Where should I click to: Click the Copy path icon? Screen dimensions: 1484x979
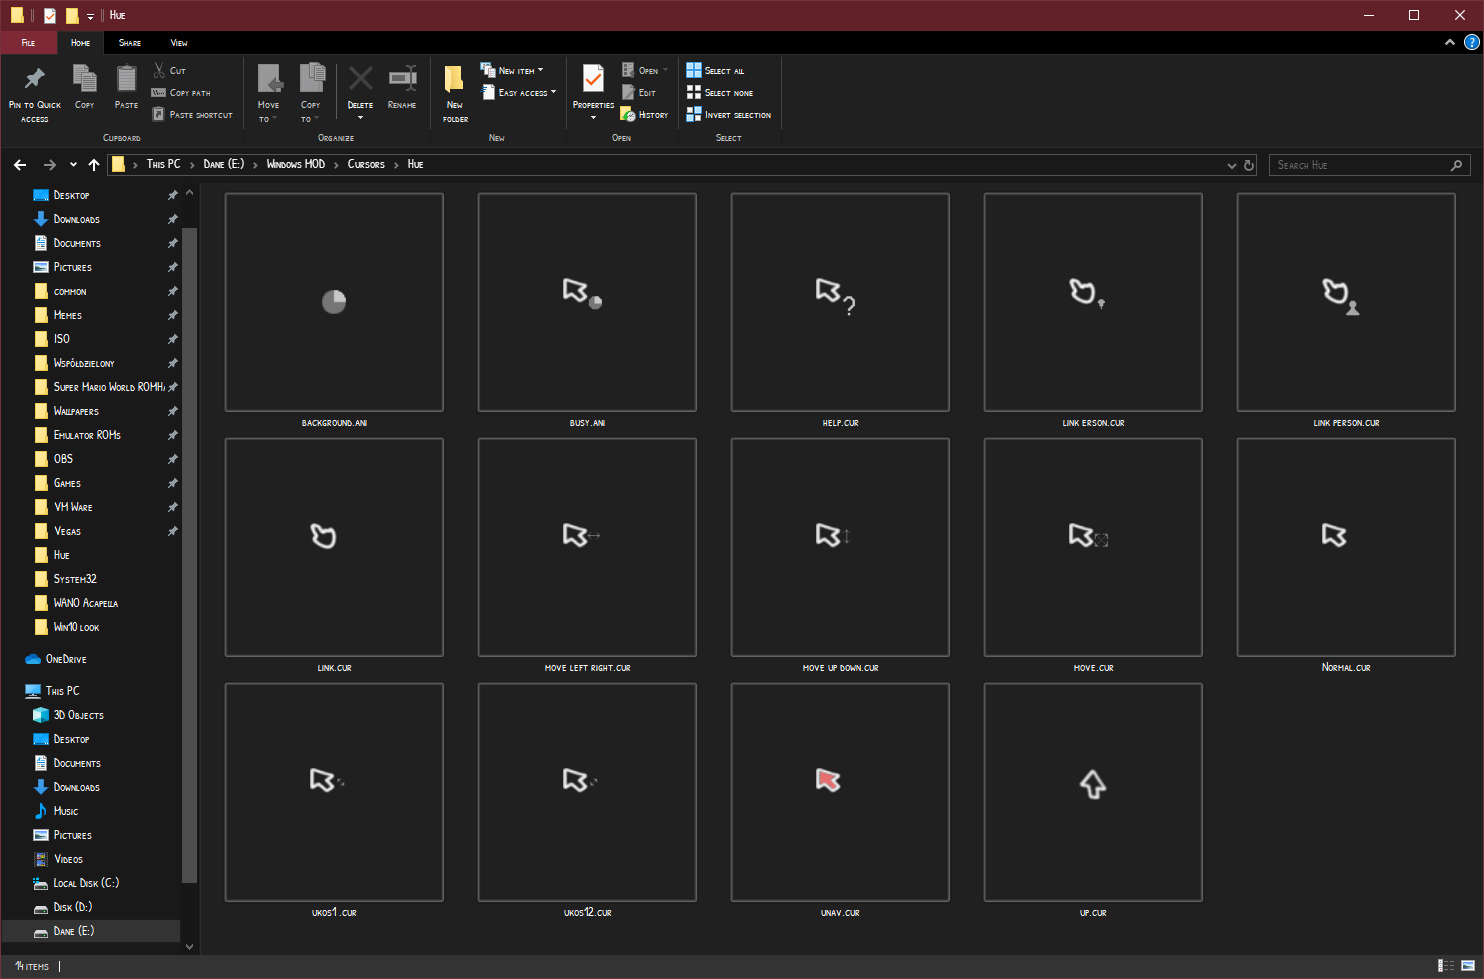pyautogui.click(x=158, y=92)
